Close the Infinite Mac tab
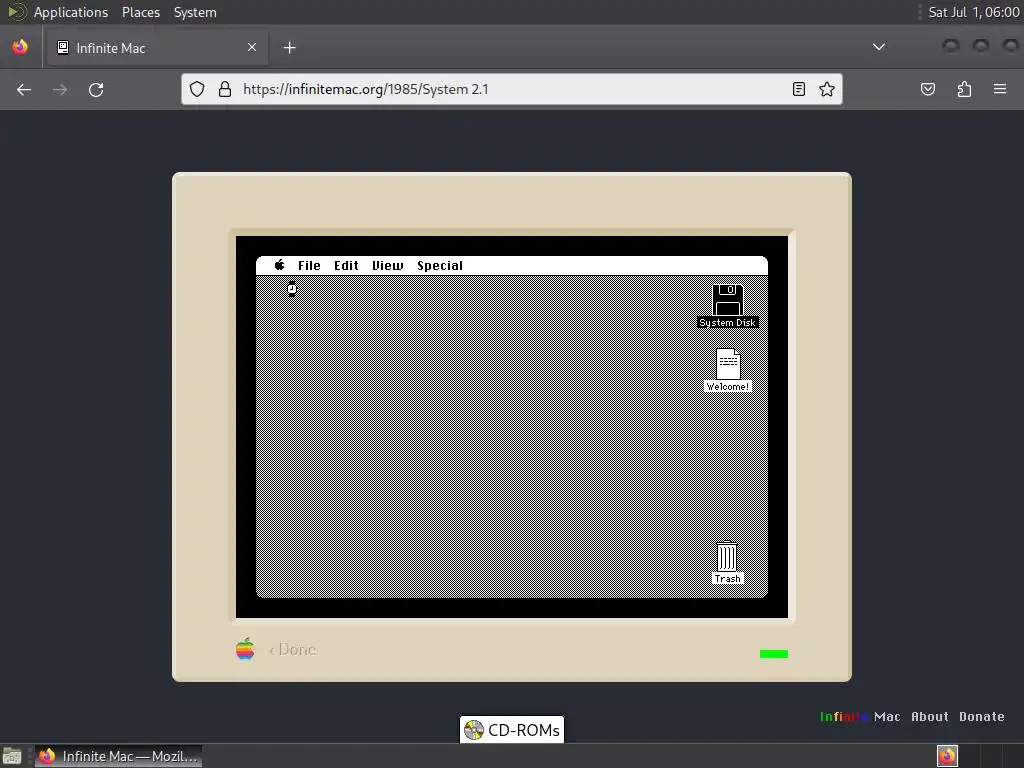Image resolution: width=1024 pixels, height=768 pixels. [x=252, y=47]
